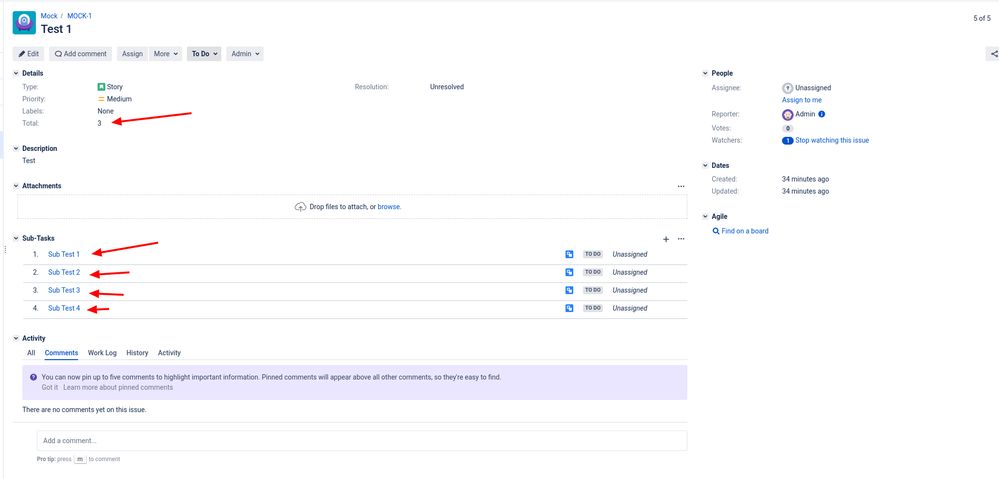The width and height of the screenshot is (999, 479).
Task: Collapse the Agile section
Action: pos(705,217)
